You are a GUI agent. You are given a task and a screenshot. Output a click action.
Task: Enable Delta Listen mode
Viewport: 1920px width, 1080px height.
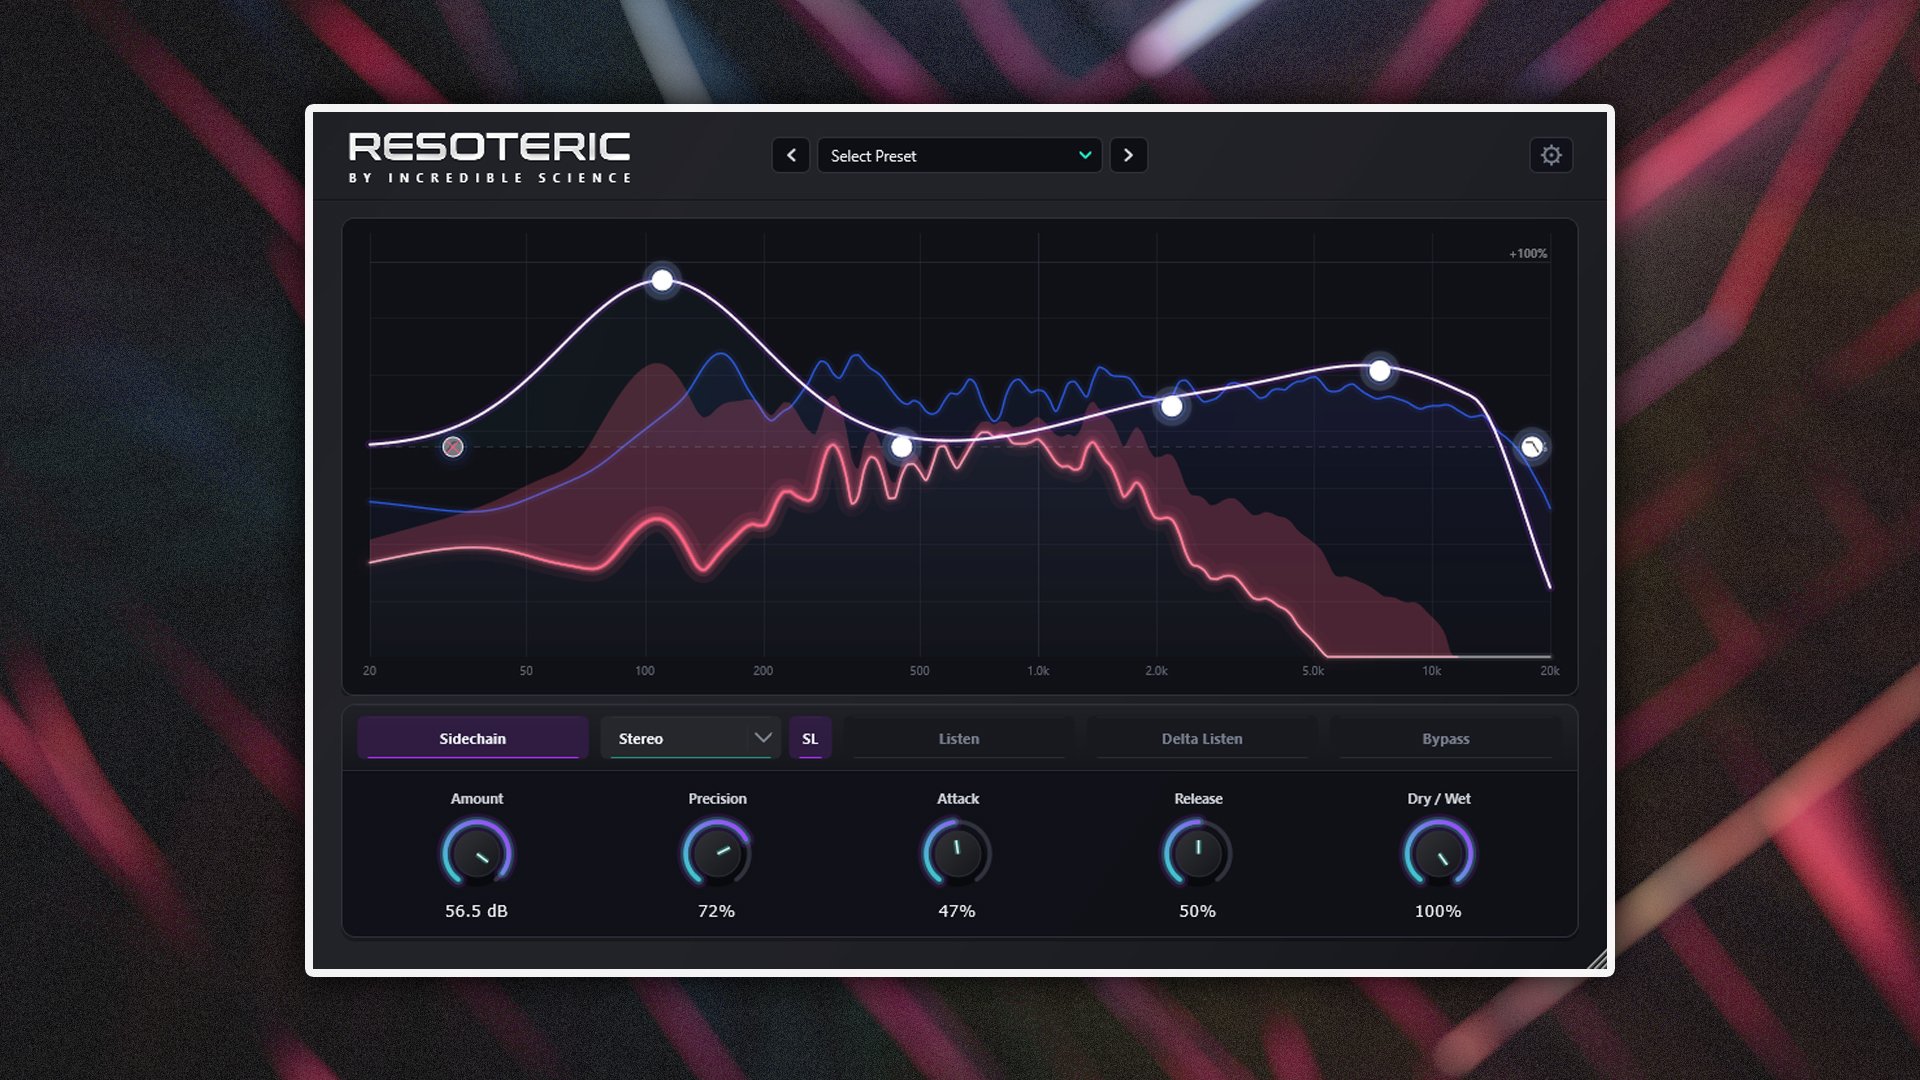[x=1202, y=738]
